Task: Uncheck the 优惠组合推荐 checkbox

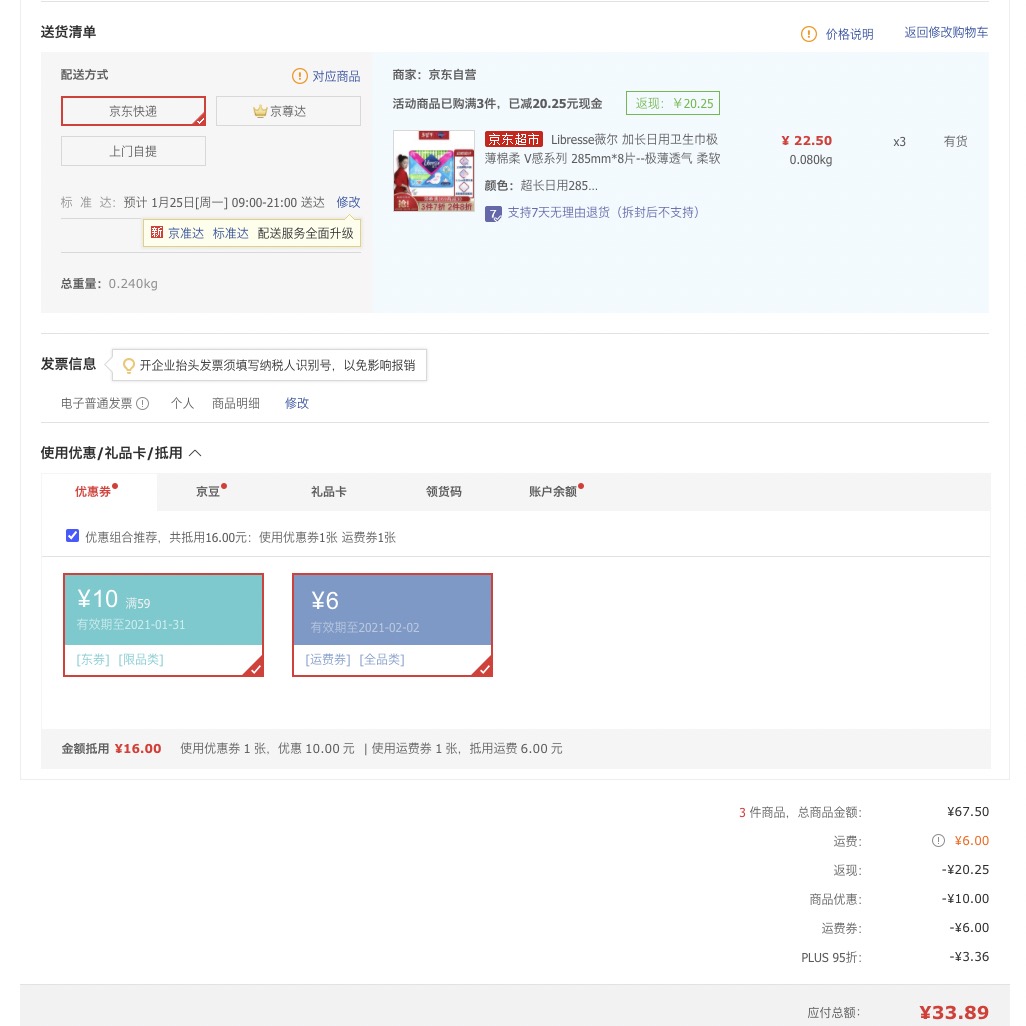Action: click(73, 536)
